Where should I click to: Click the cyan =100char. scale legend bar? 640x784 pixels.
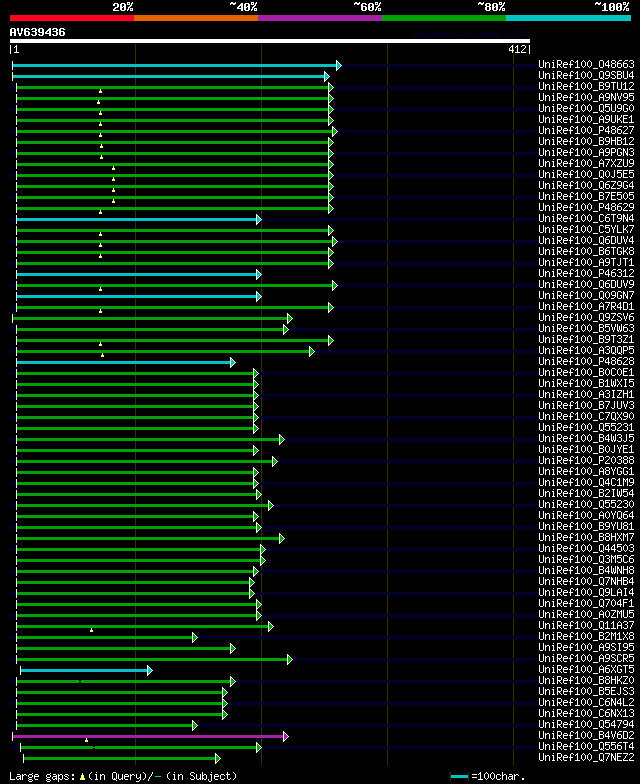pyautogui.click(x=460, y=776)
